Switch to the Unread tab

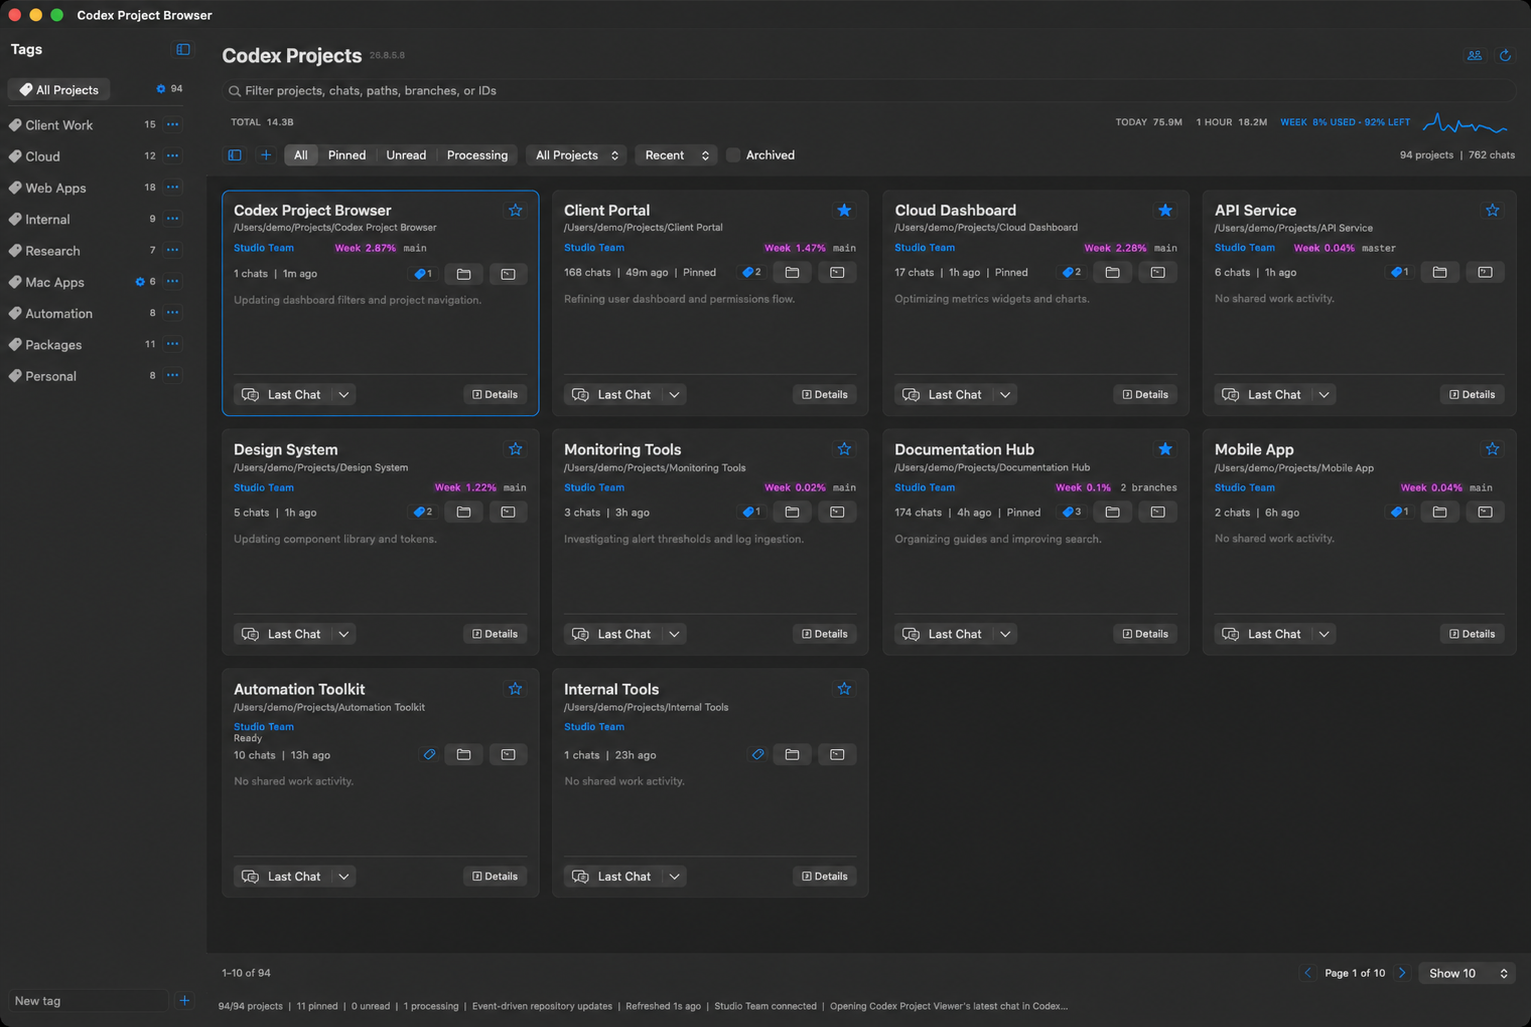point(406,155)
